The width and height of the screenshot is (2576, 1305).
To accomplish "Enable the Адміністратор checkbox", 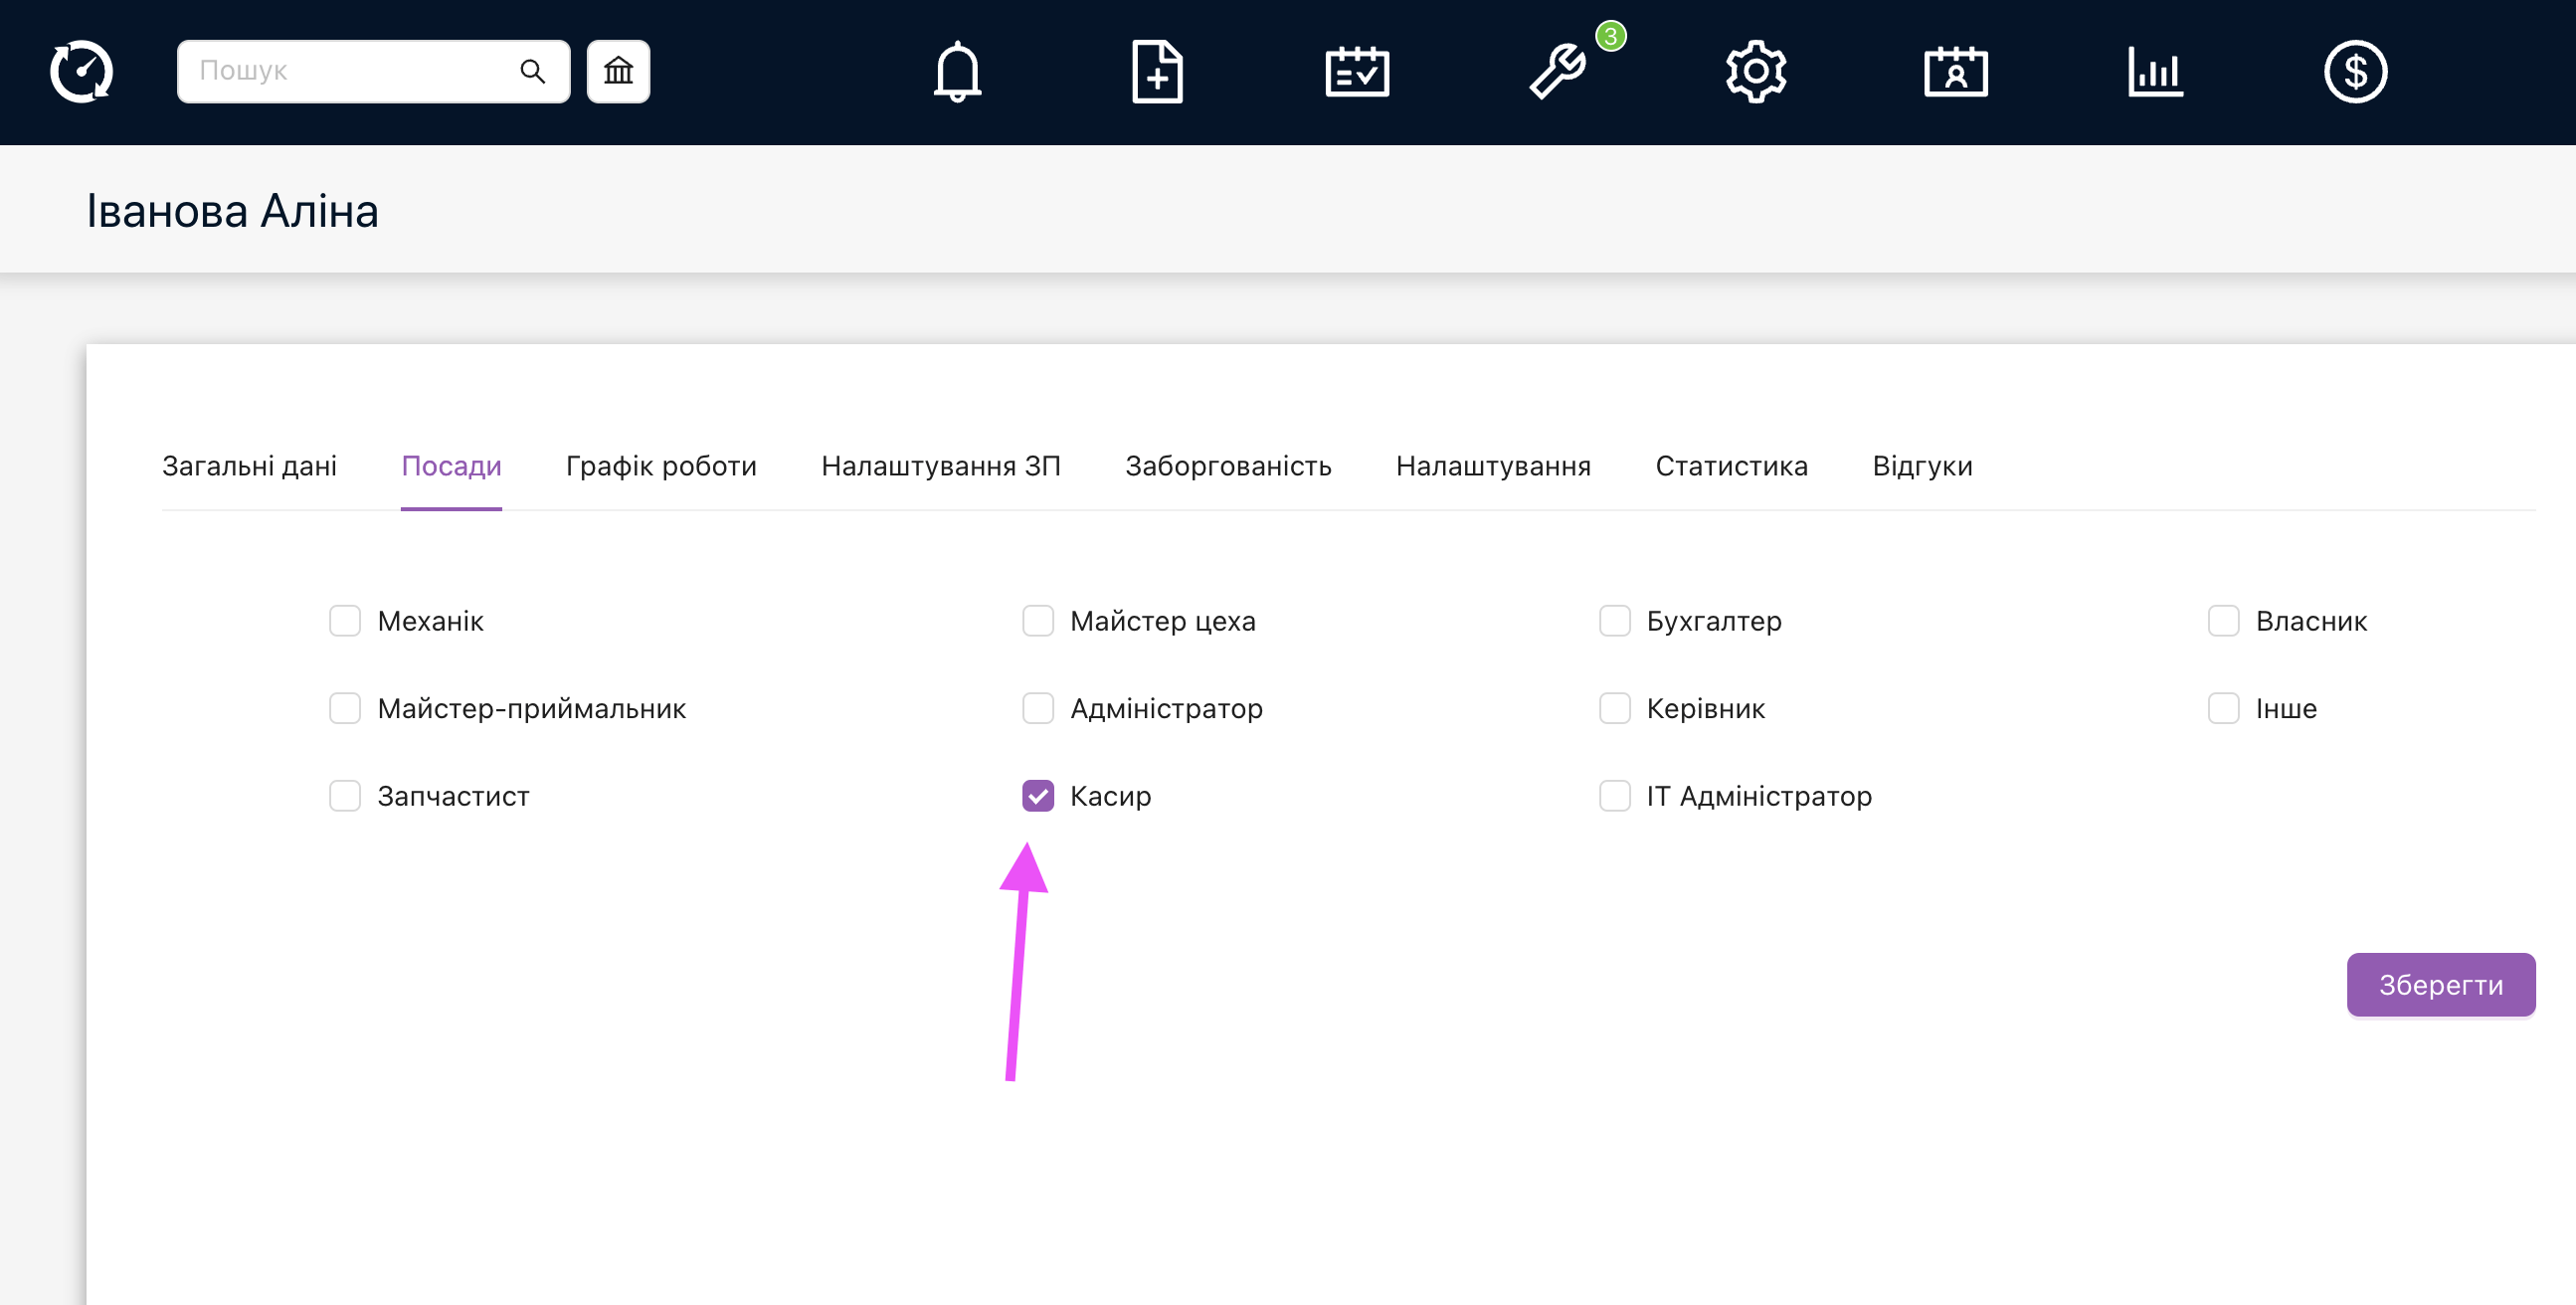I will (x=1035, y=707).
